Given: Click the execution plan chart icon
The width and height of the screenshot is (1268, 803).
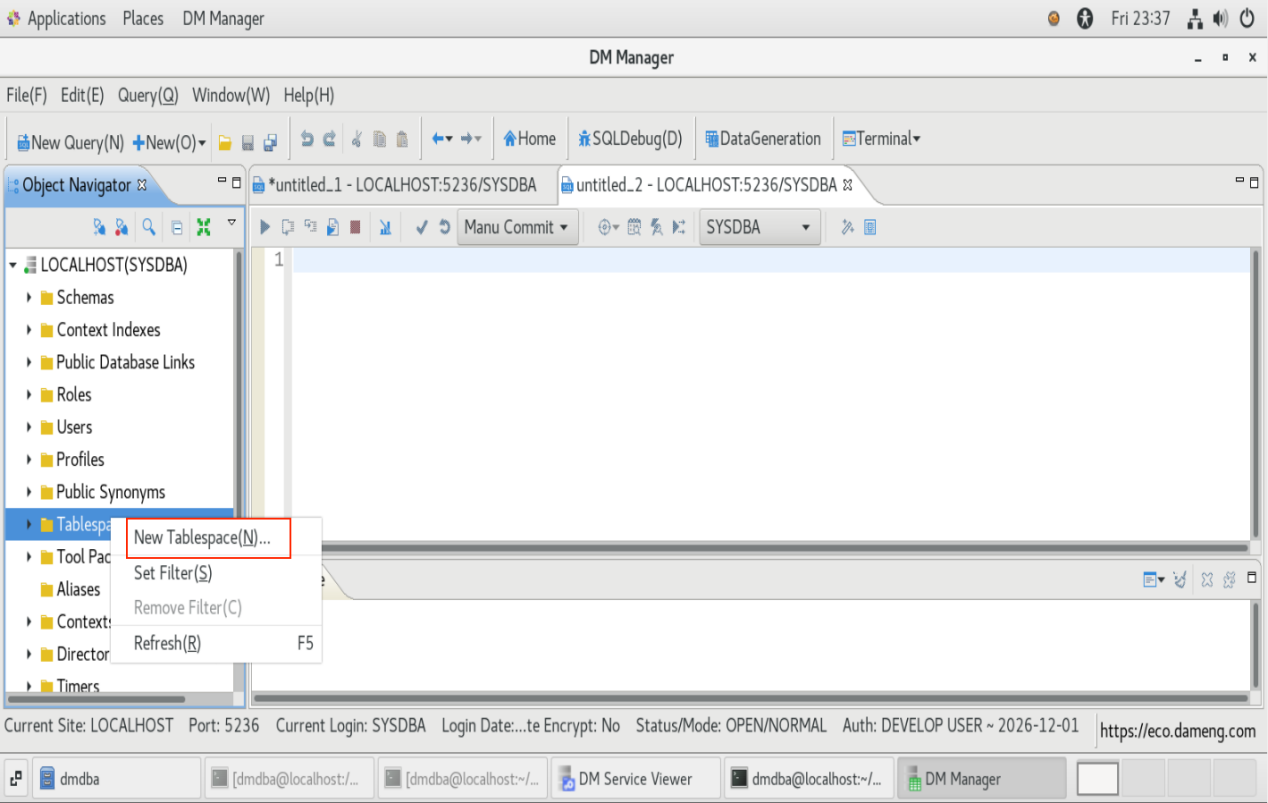Looking at the screenshot, I should (385, 227).
